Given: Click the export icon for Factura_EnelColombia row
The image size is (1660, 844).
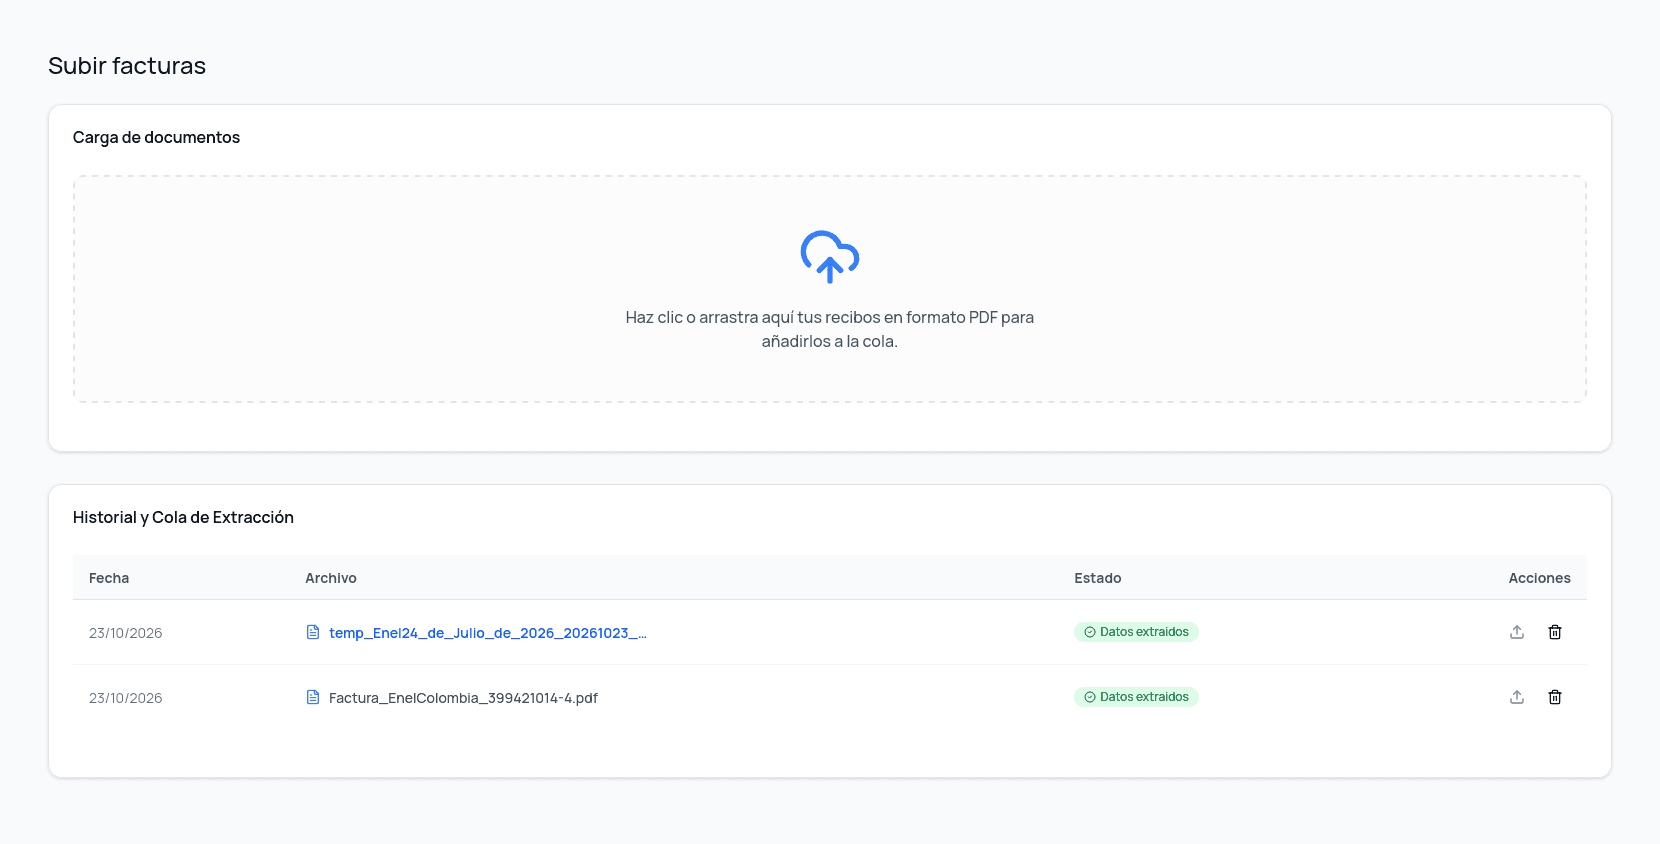Looking at the screenshot, I should click(x=1517, y=697).
